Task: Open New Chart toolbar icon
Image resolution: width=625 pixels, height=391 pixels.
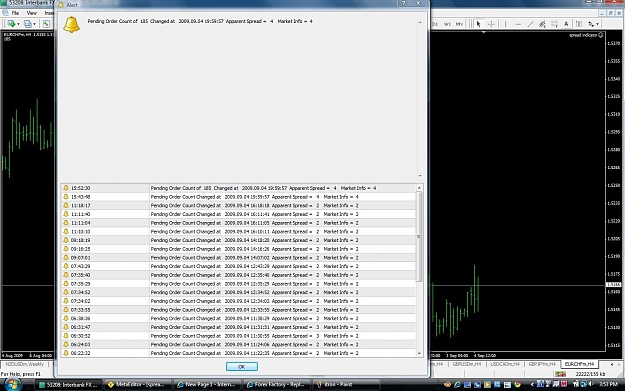Action: (11, 24)
